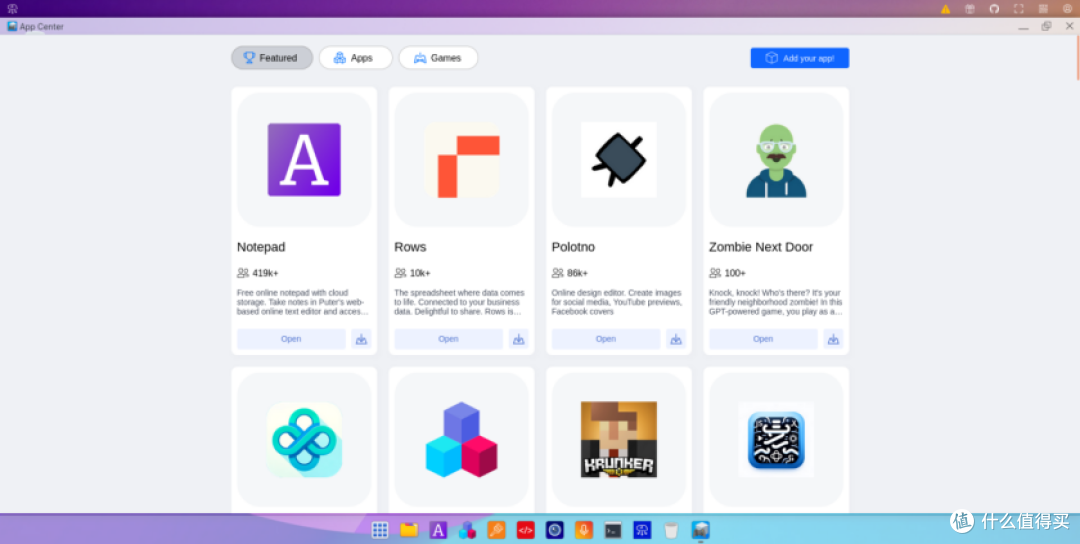This screenshot has width=1080, height=544.
Task: Show the QR code icon in top bar
Action: coord(1043,9)
